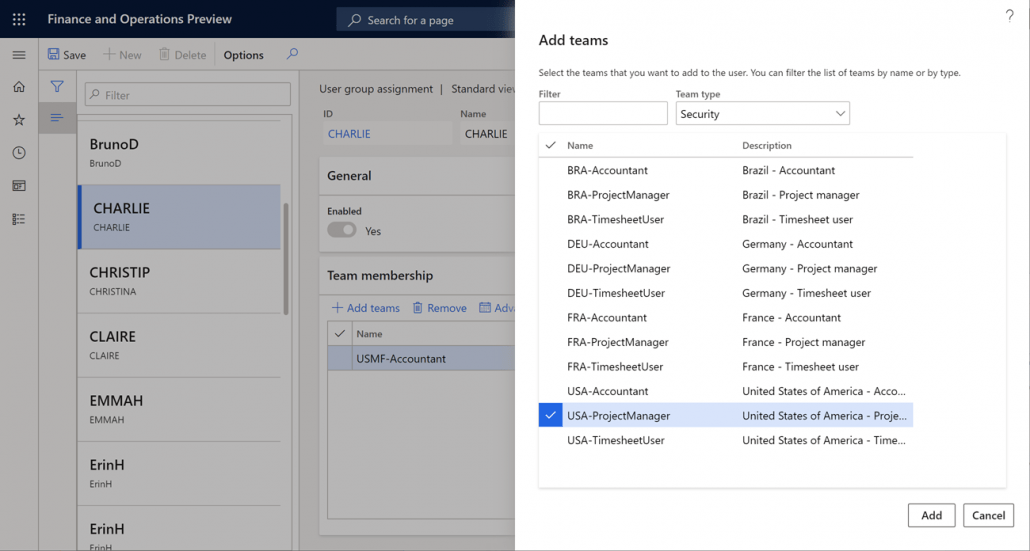Select BrunoD in the user list
Viewport: 1030px width, 551px height.
coord(179,152)
